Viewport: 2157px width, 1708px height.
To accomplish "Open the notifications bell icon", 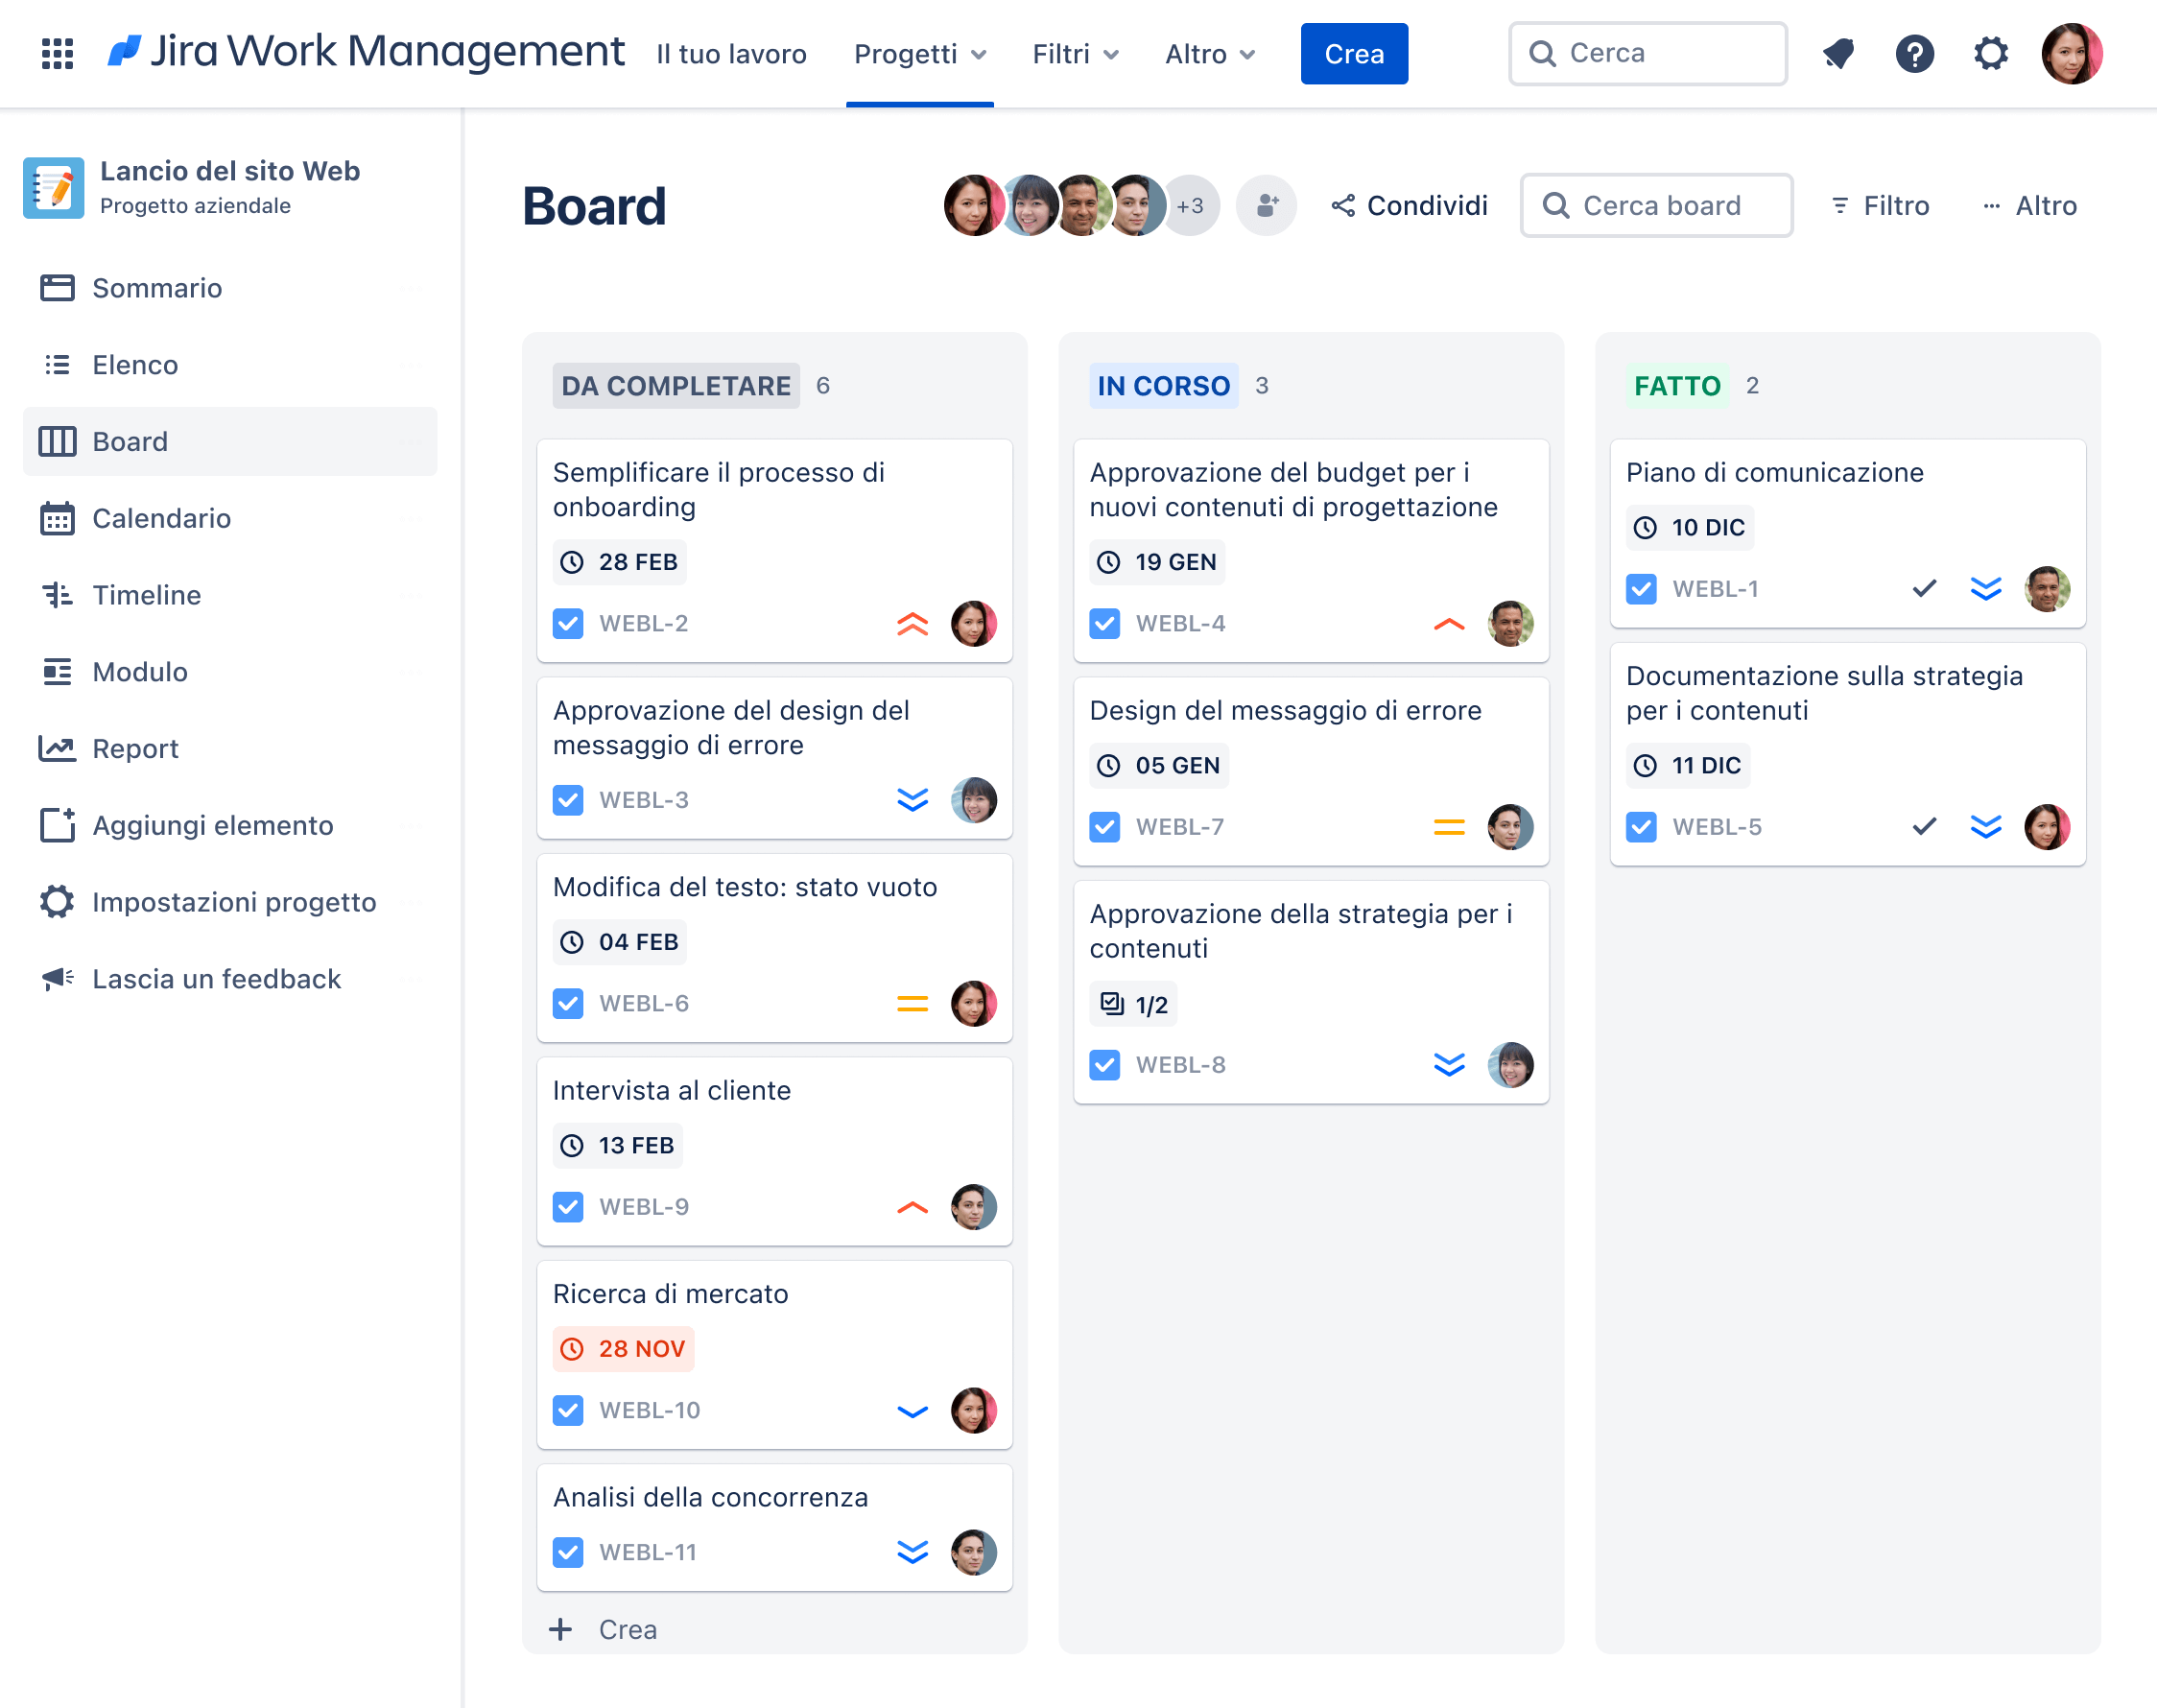I will click(1838, 53).
